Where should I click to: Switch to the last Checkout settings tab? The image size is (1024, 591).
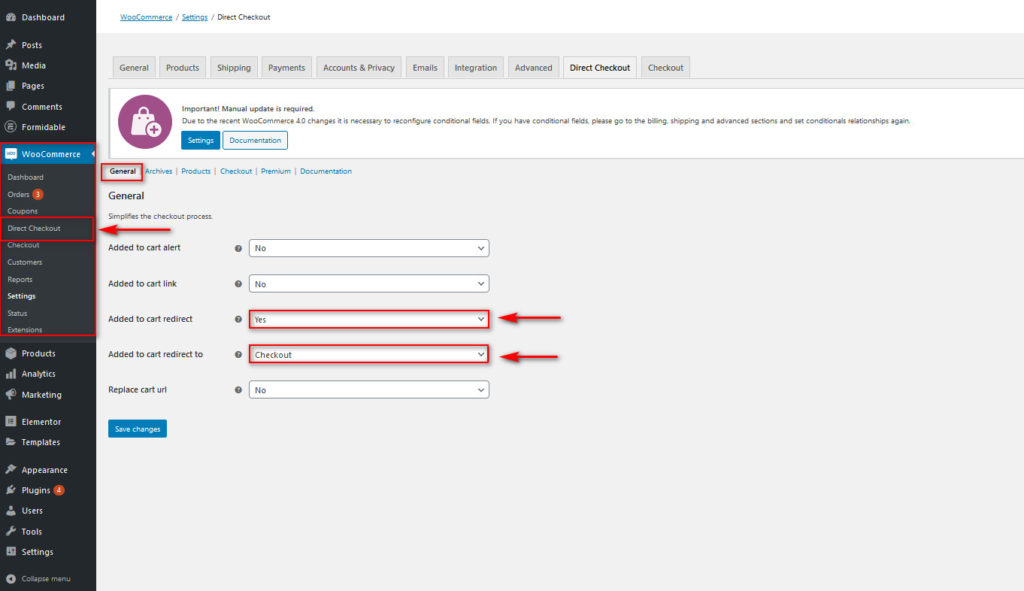665,67
